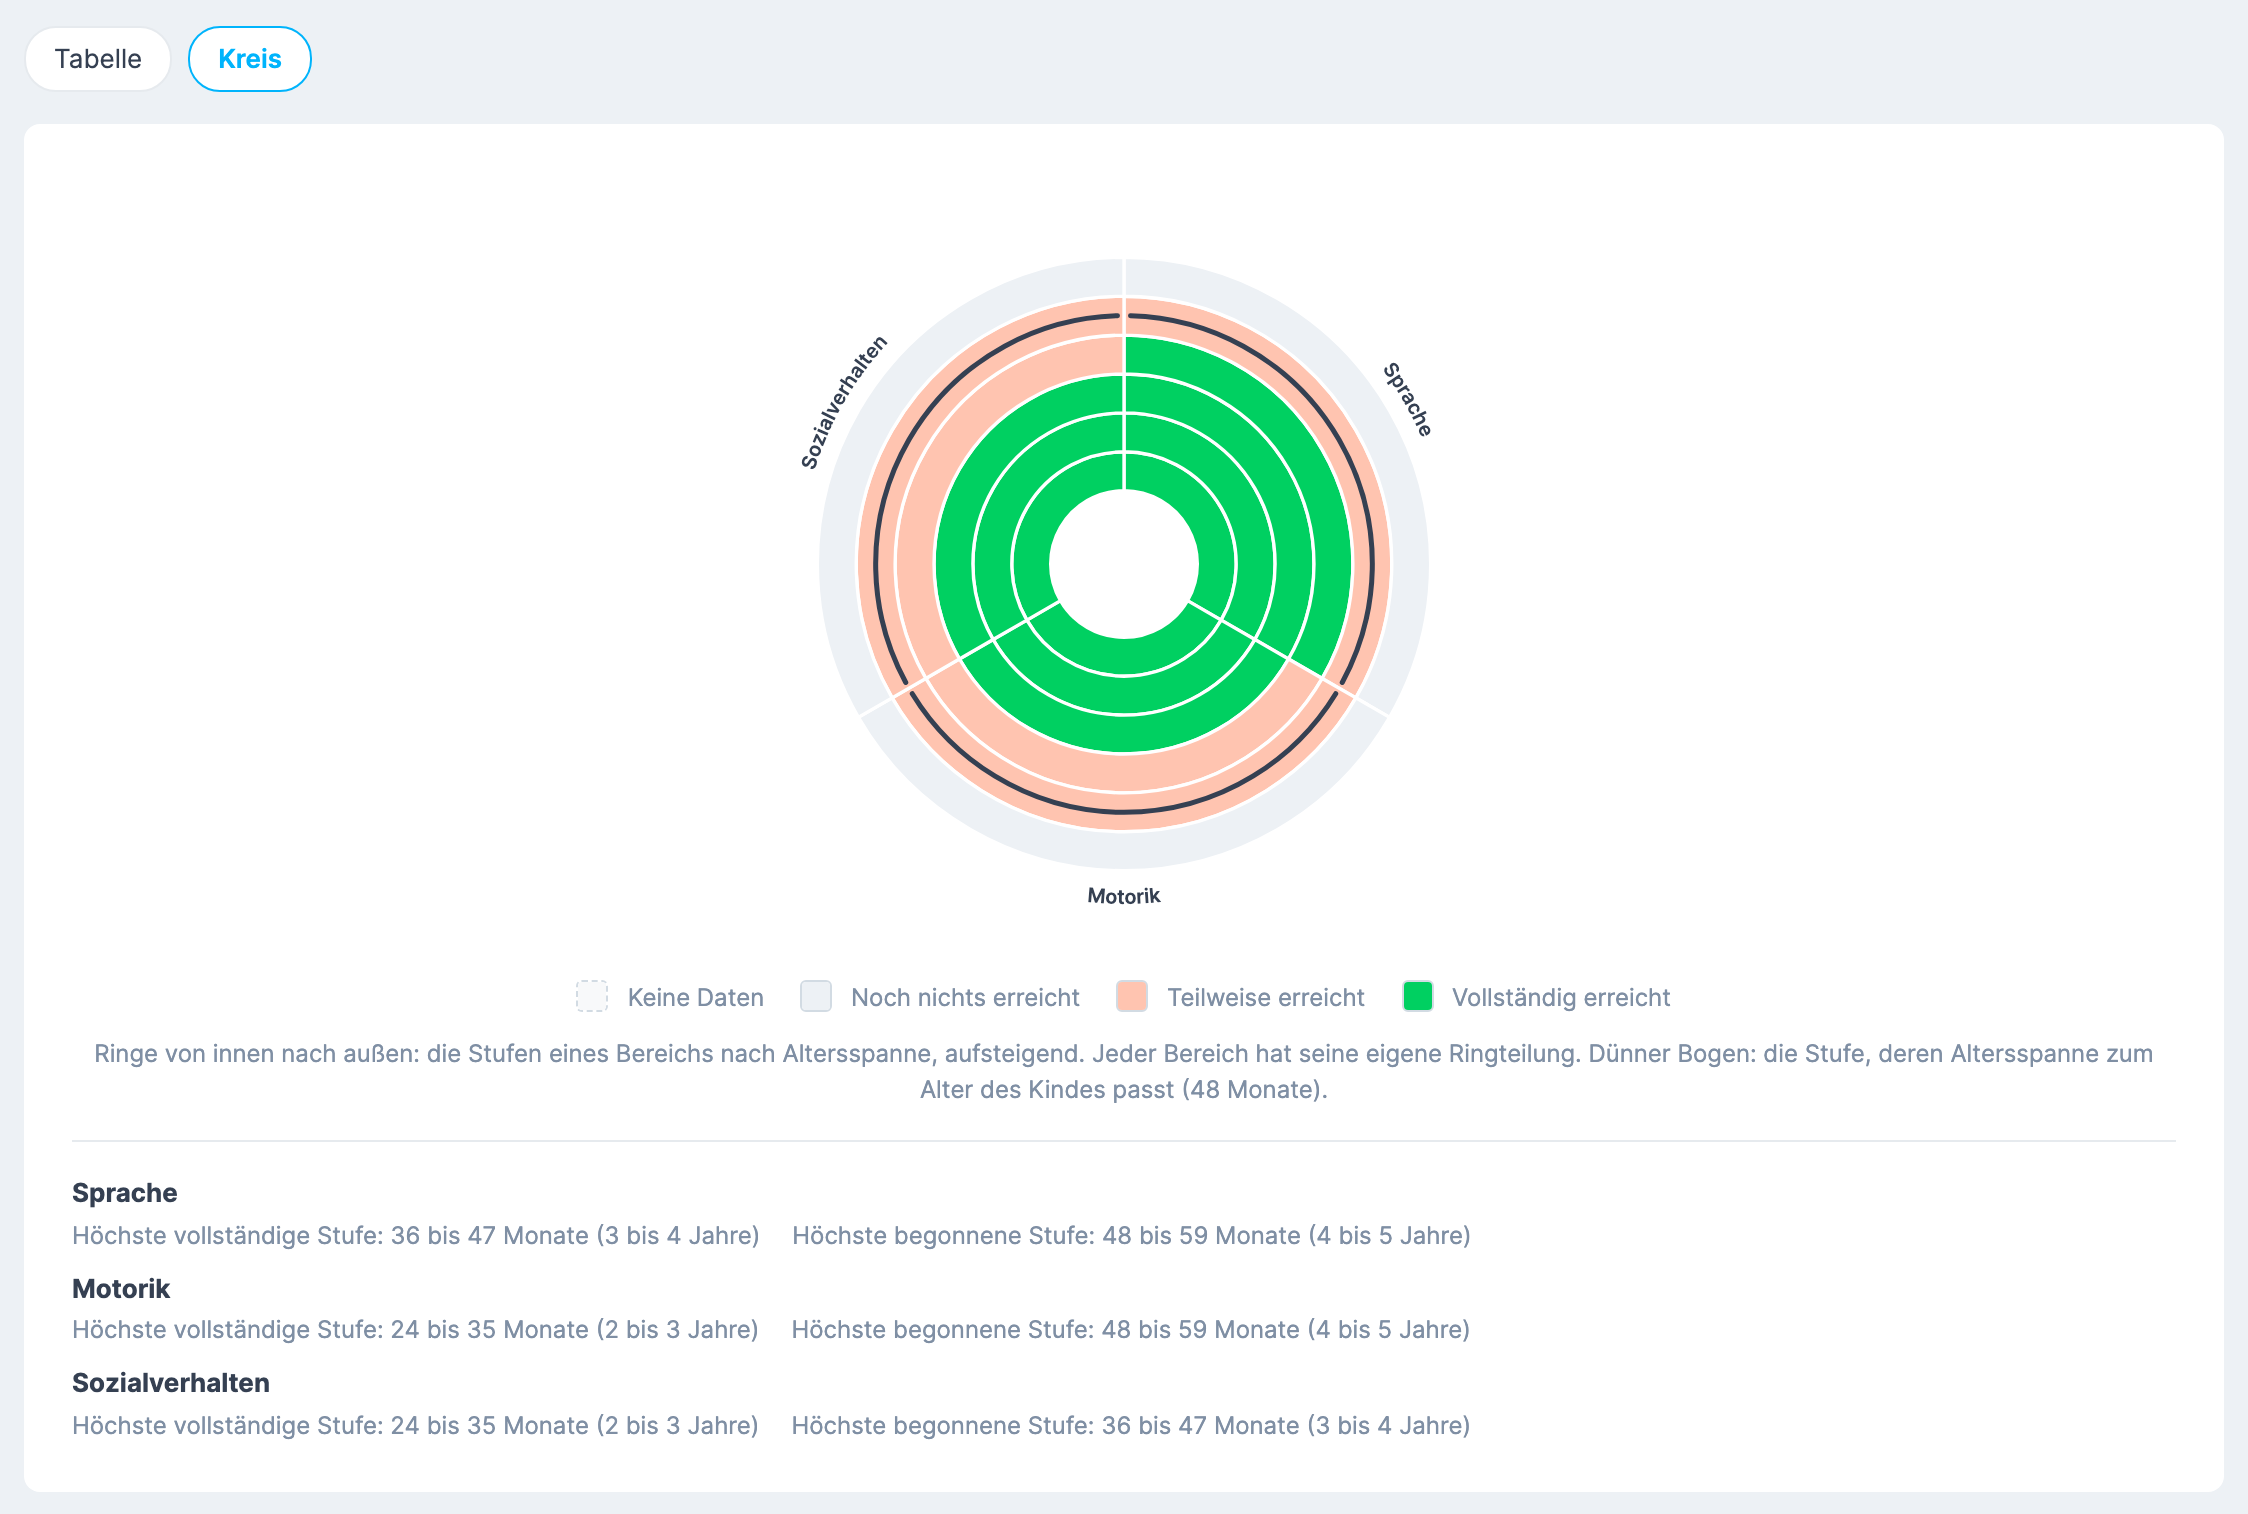Click the 'Noch nichts erreicht' legend text
Viewport: 2248px width, 1514px height.
[x=965, y=997]
